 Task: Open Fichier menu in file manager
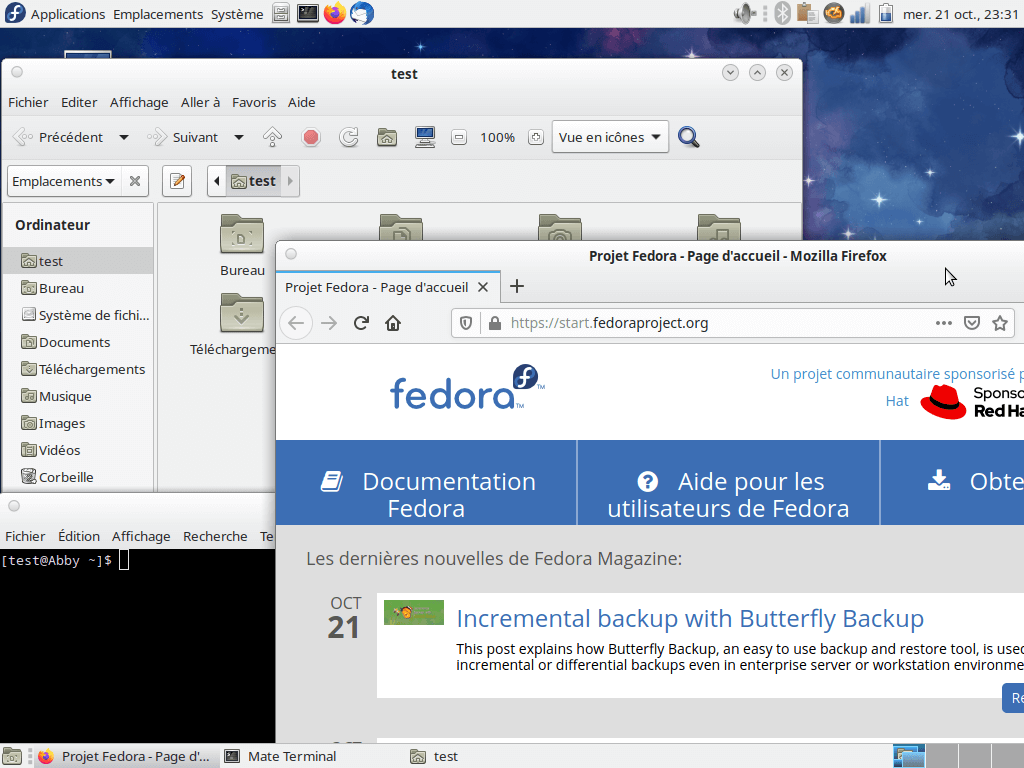(28, 103)
